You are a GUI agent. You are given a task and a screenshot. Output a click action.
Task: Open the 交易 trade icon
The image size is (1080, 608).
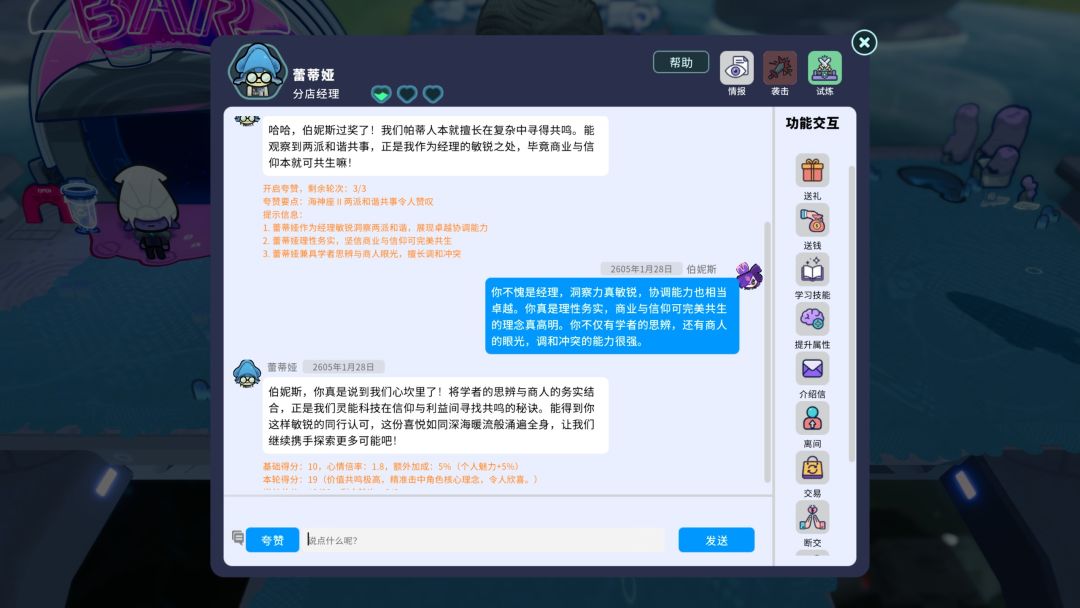tap(812, 468)
